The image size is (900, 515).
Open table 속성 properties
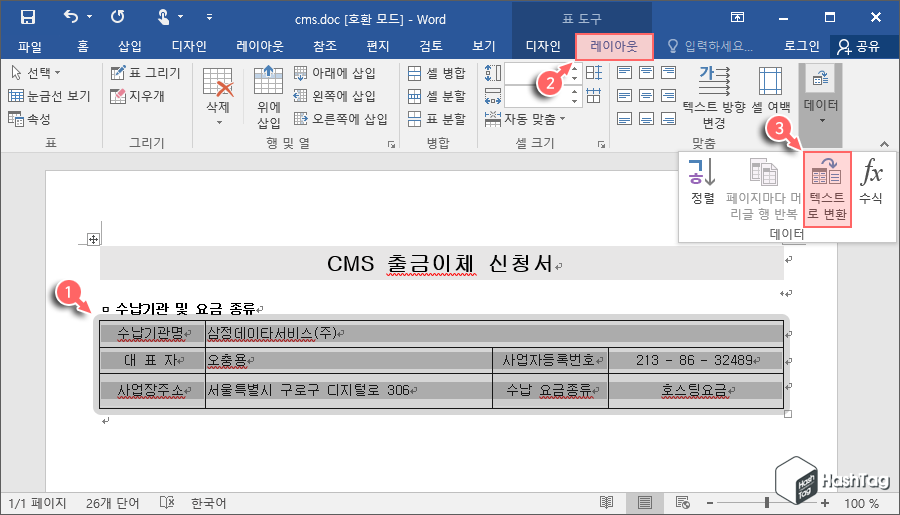(x=30, y=119)
